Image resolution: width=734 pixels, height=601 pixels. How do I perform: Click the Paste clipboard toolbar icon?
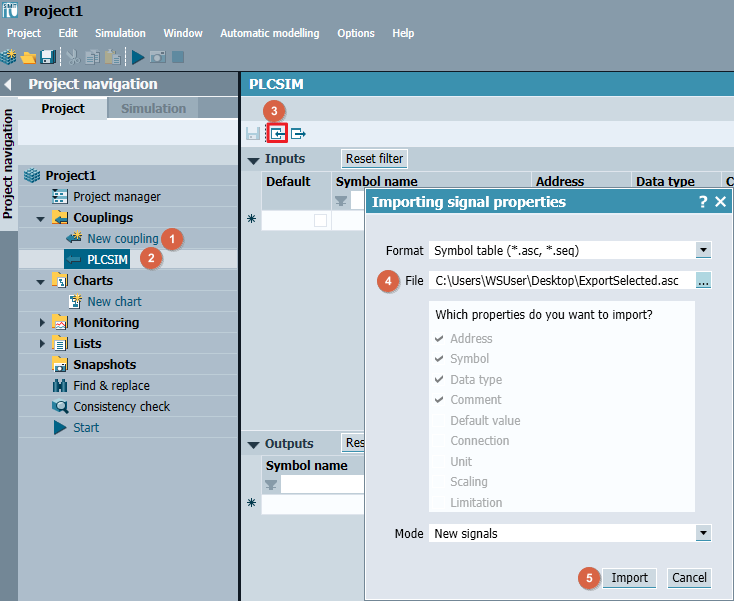point(112,57)
